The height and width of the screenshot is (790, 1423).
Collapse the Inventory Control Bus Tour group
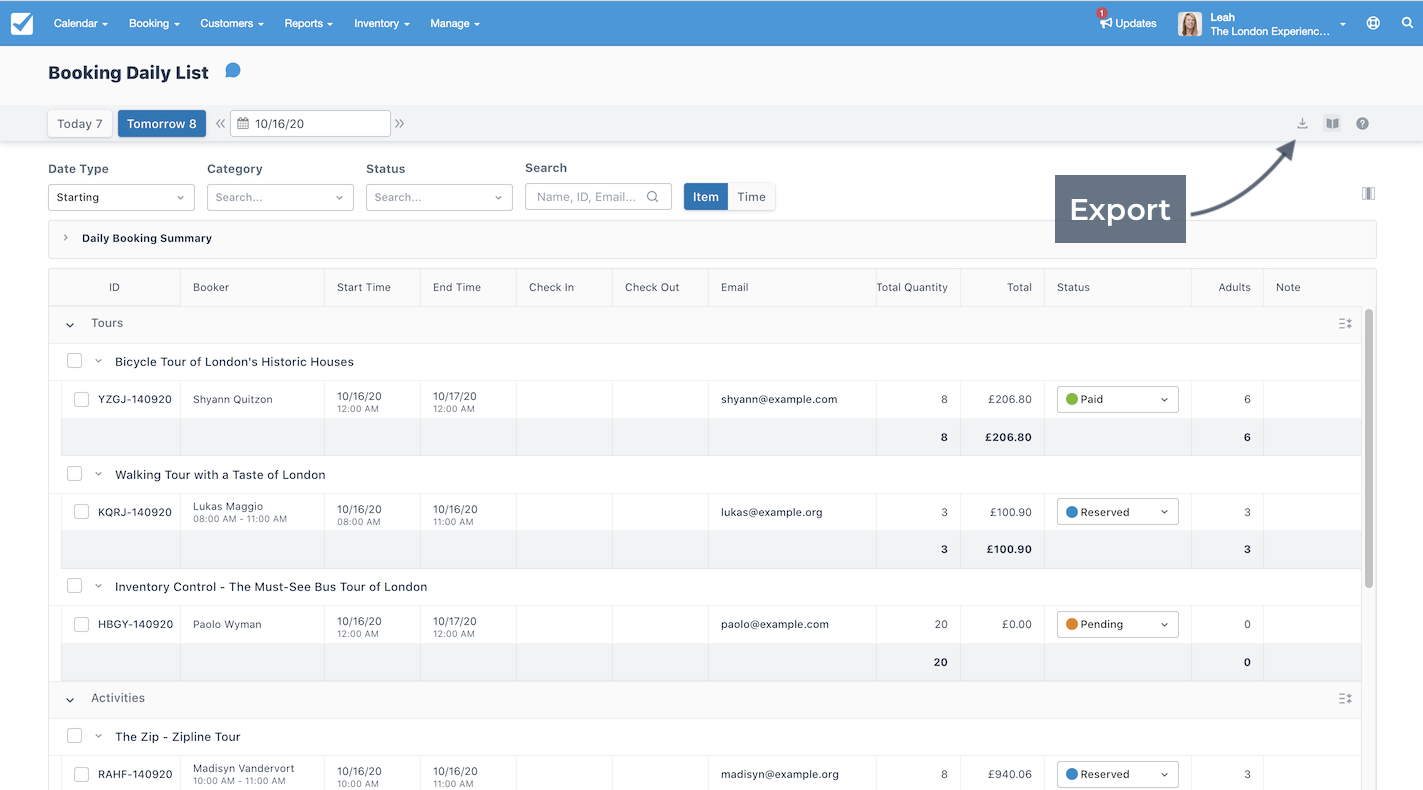tap(99, 586)
